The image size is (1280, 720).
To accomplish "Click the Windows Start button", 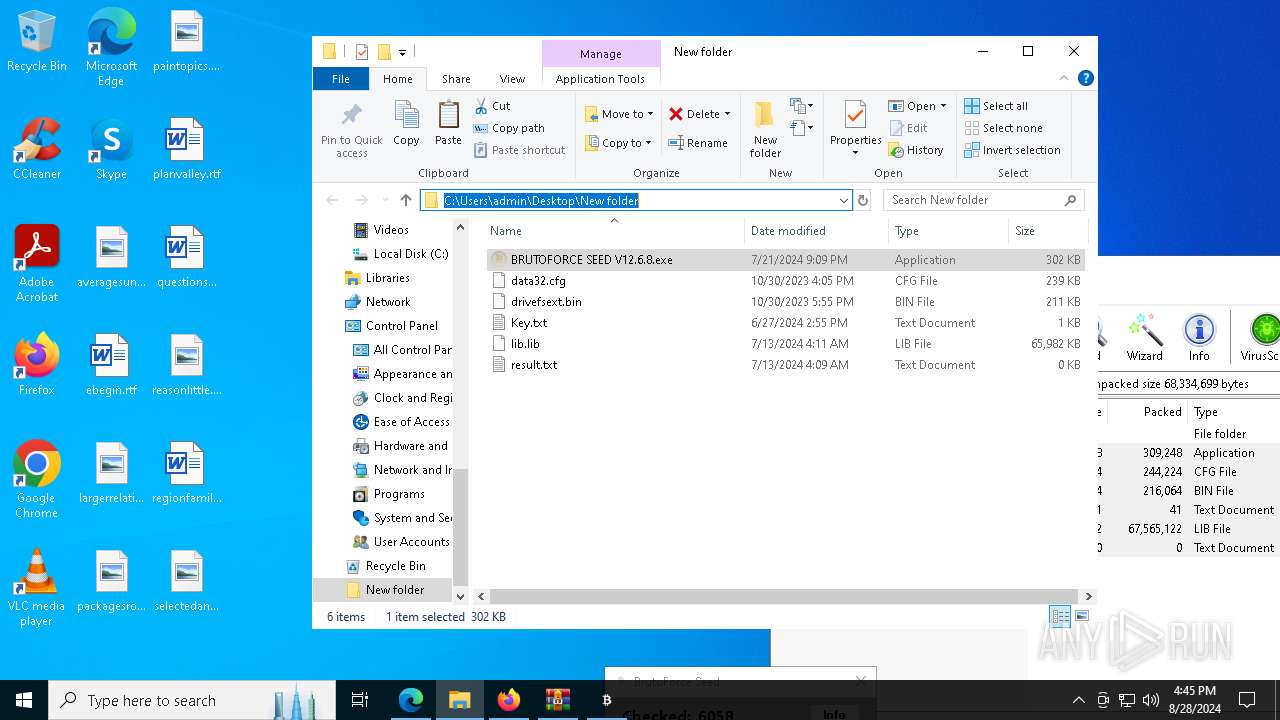I will [x=24, y=700].
